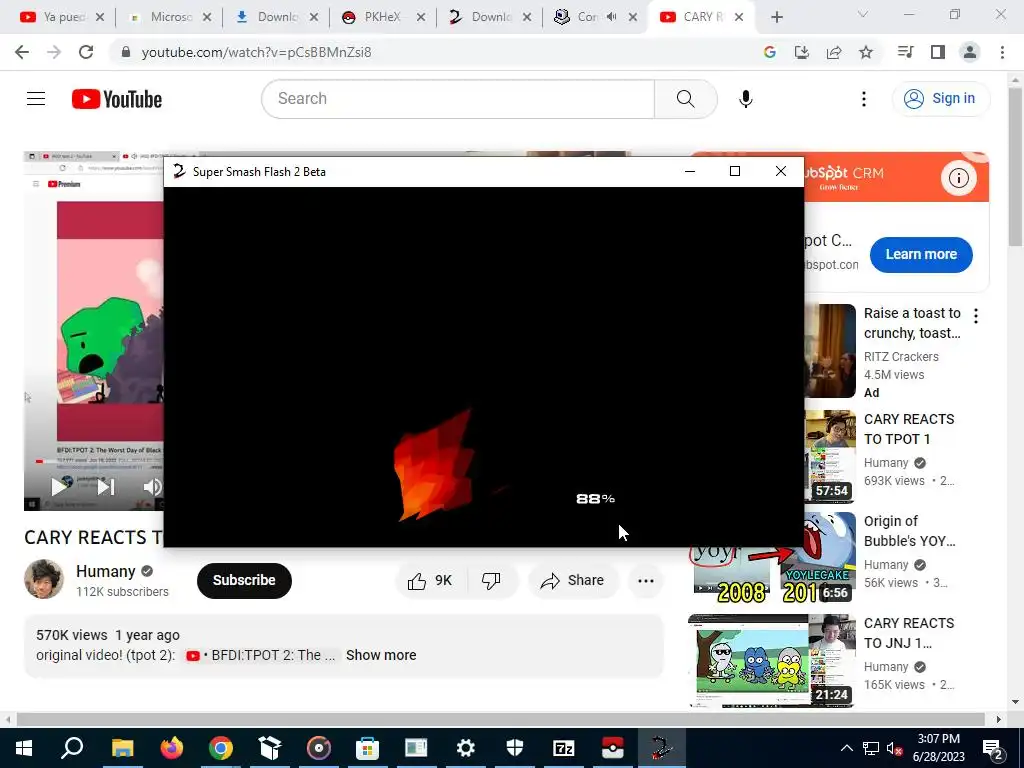Subscribe to Humany
The height and width of the screenshot is (768, 1024).
pos(244,581)
